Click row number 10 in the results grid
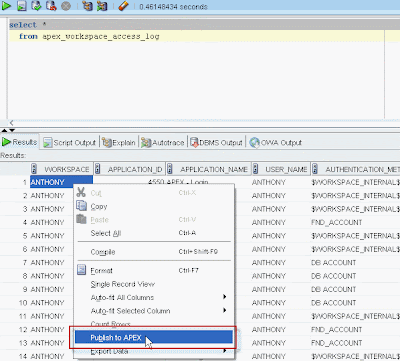The height and width of the screenshot is (361, 400). click(23, 303)
